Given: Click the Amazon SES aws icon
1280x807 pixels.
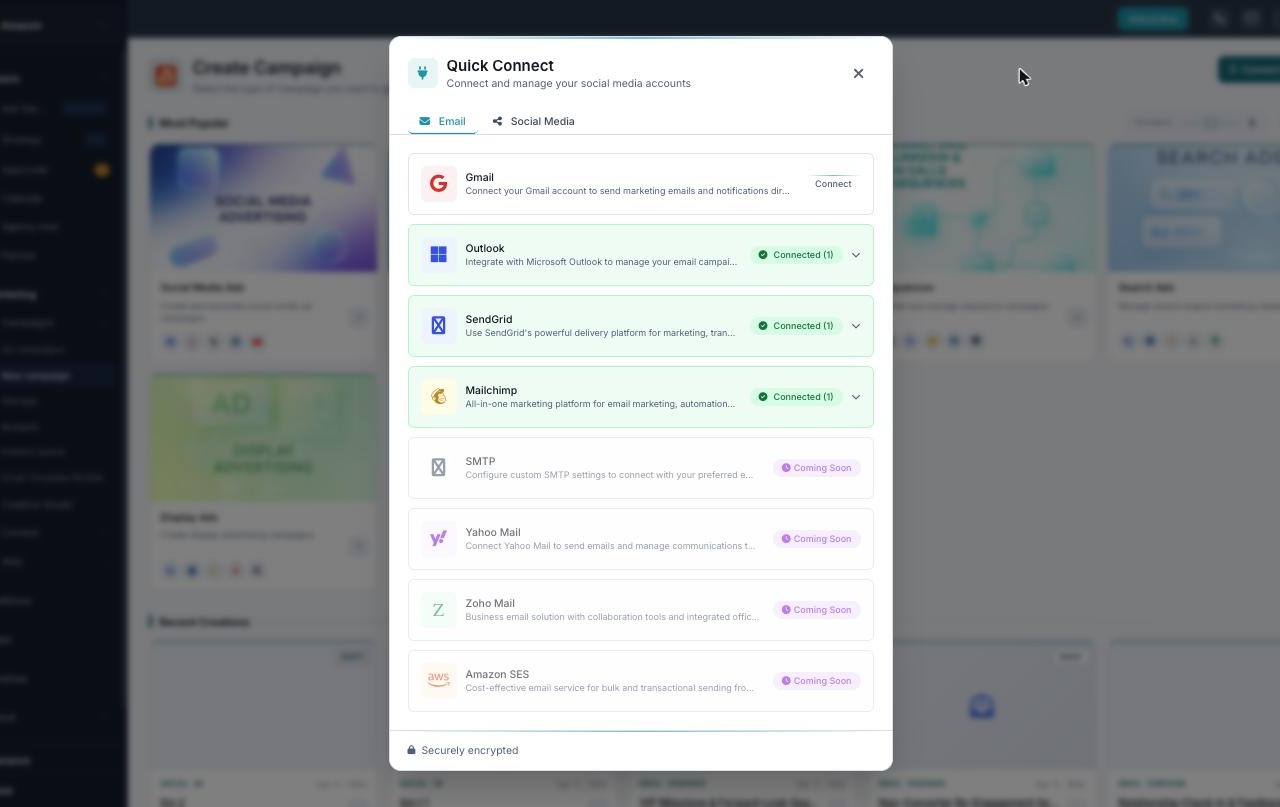Looking at the screenshot, I should (438, 681).
